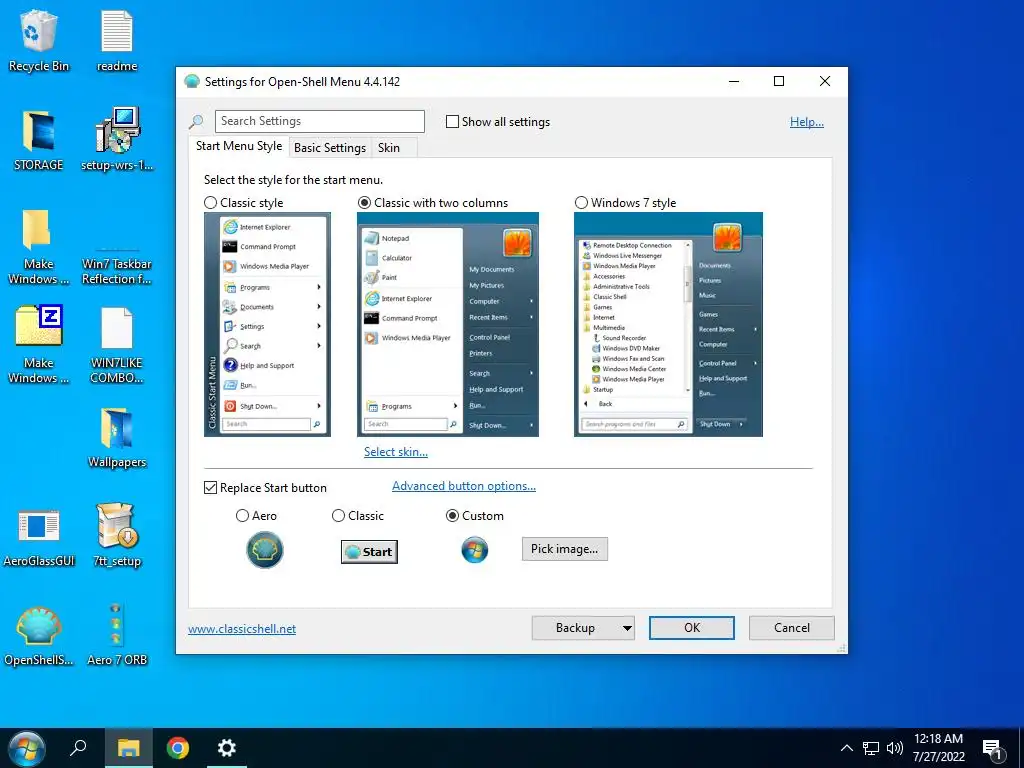Show hidden tray icons chevron
Viewport: 1024px width, 768px height.
click(x=846, y=748)
